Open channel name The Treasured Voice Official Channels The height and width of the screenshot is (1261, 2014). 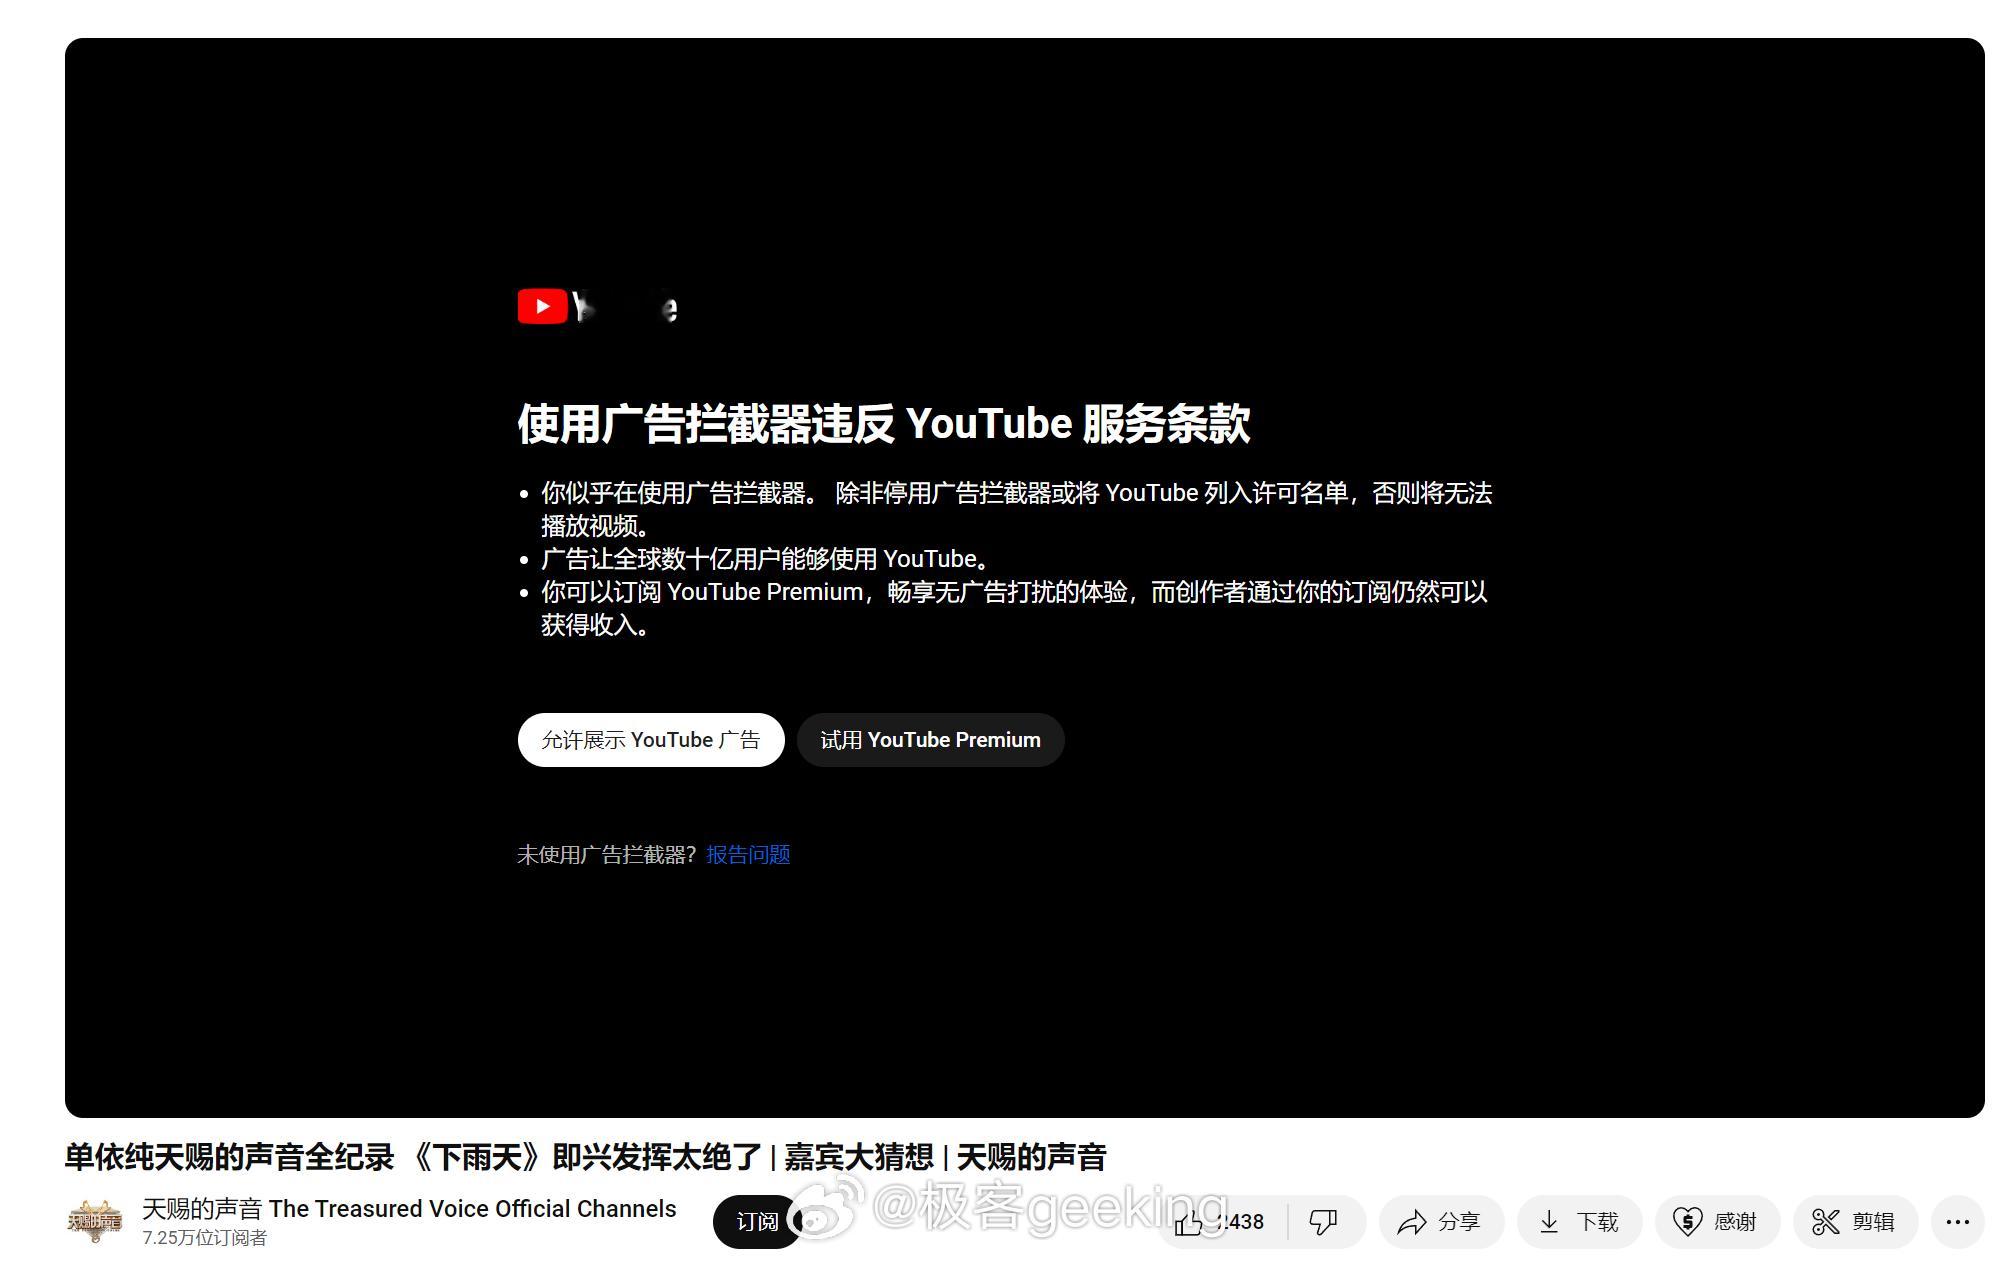pos(409,1209)
